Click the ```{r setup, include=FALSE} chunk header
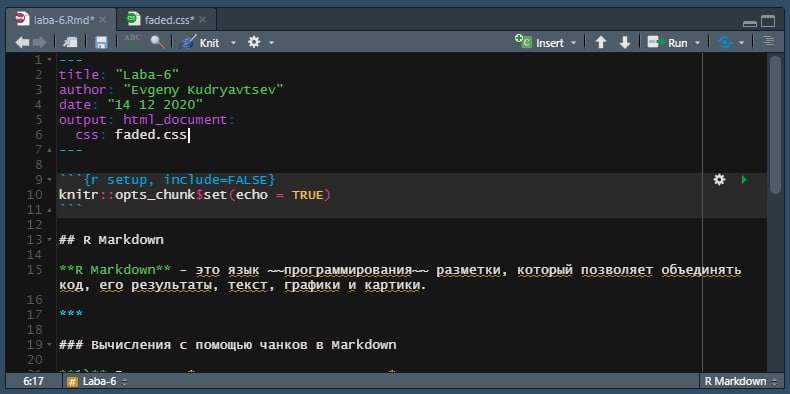 tap(167, 179)
